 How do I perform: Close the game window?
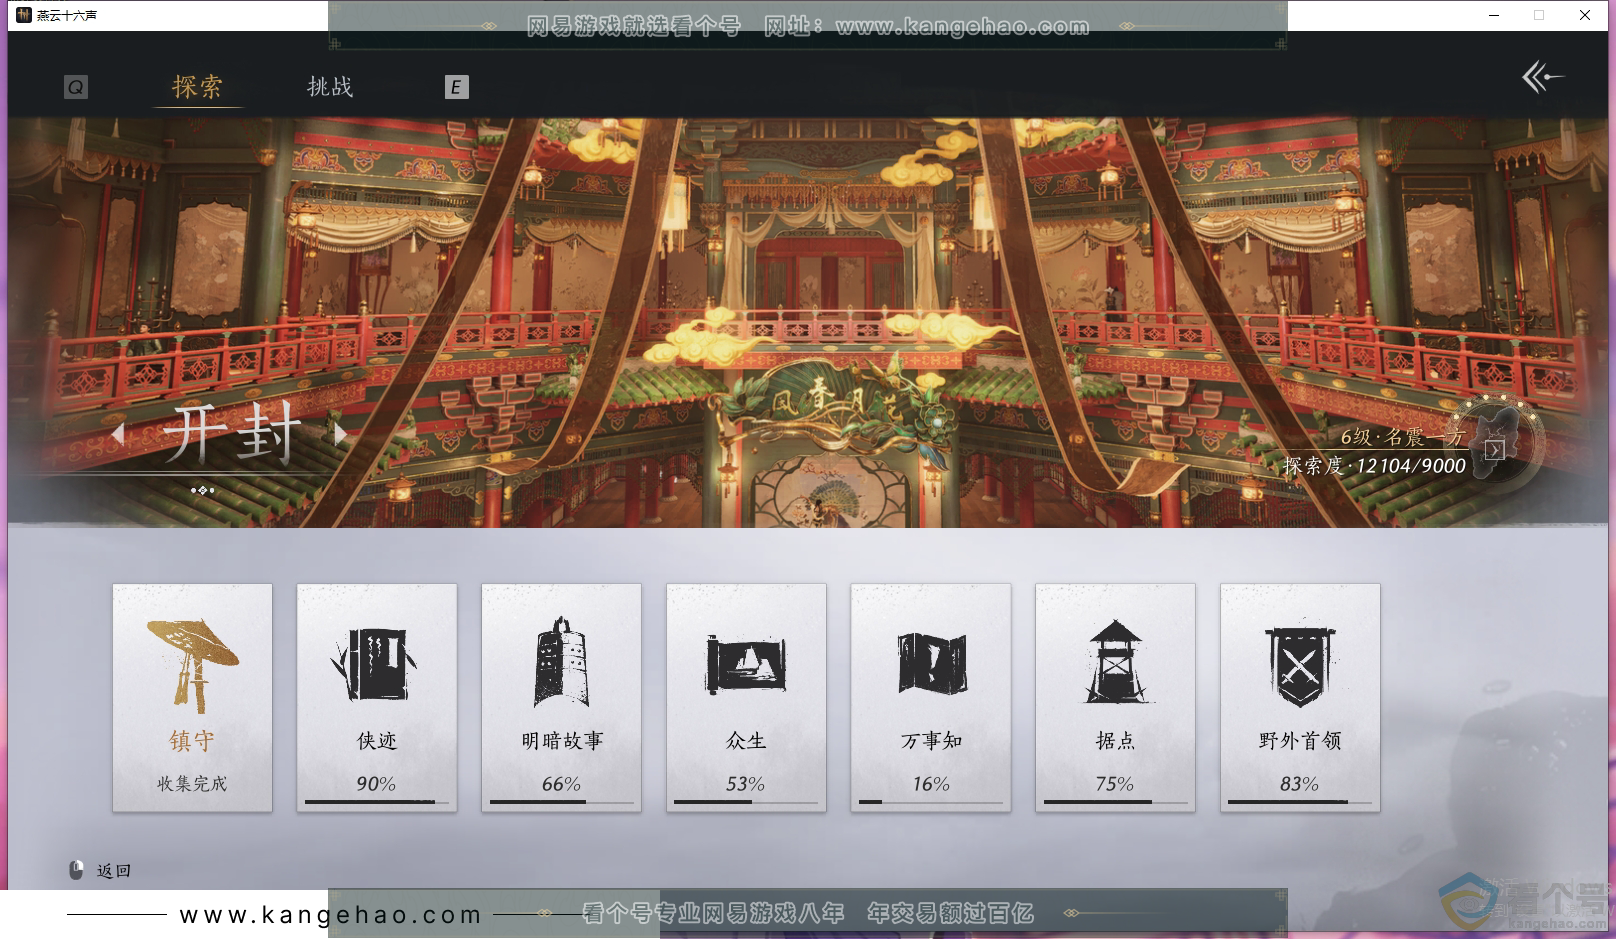pos(1585,15)
